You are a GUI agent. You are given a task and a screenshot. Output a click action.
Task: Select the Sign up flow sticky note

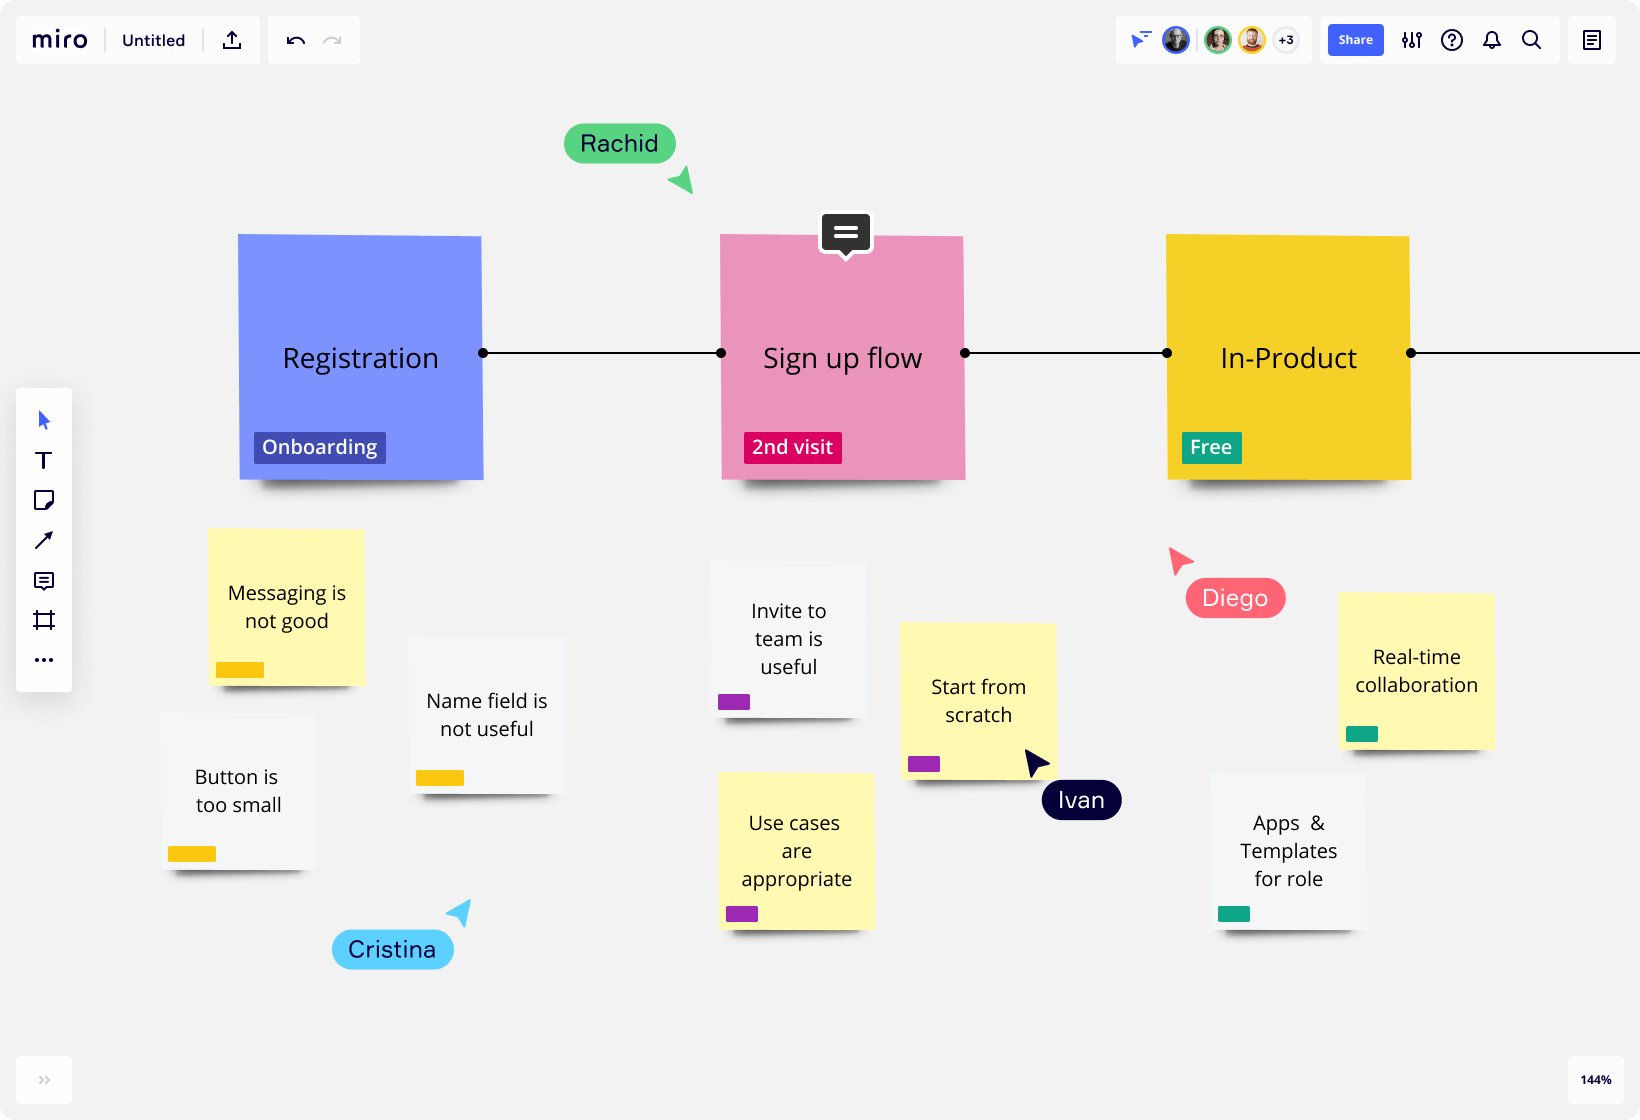click(x=842, y=357)
